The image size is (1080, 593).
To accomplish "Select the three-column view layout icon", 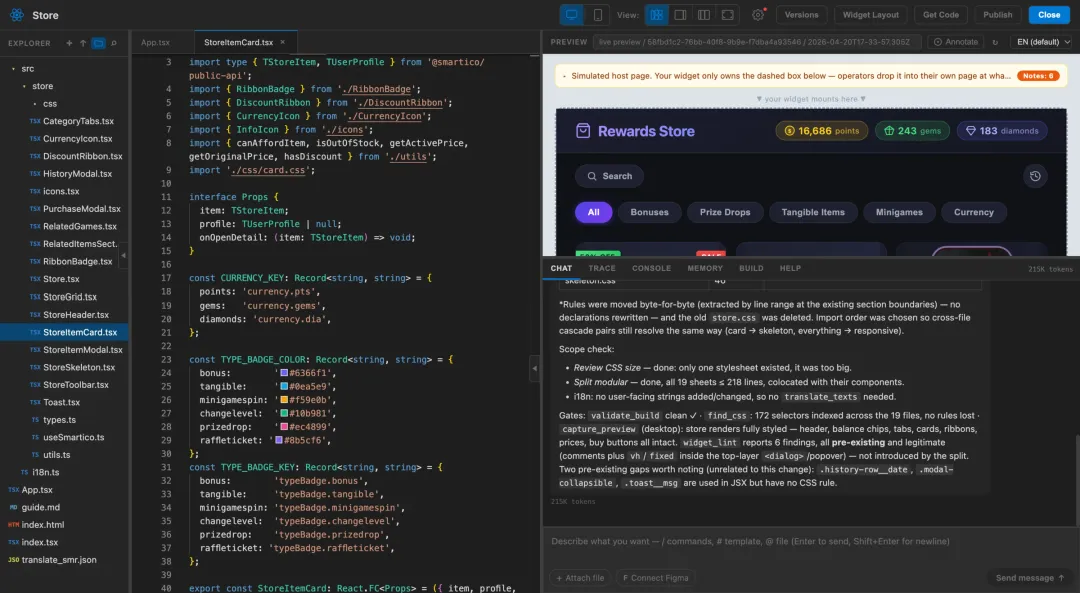I will [x=703, y=14].
